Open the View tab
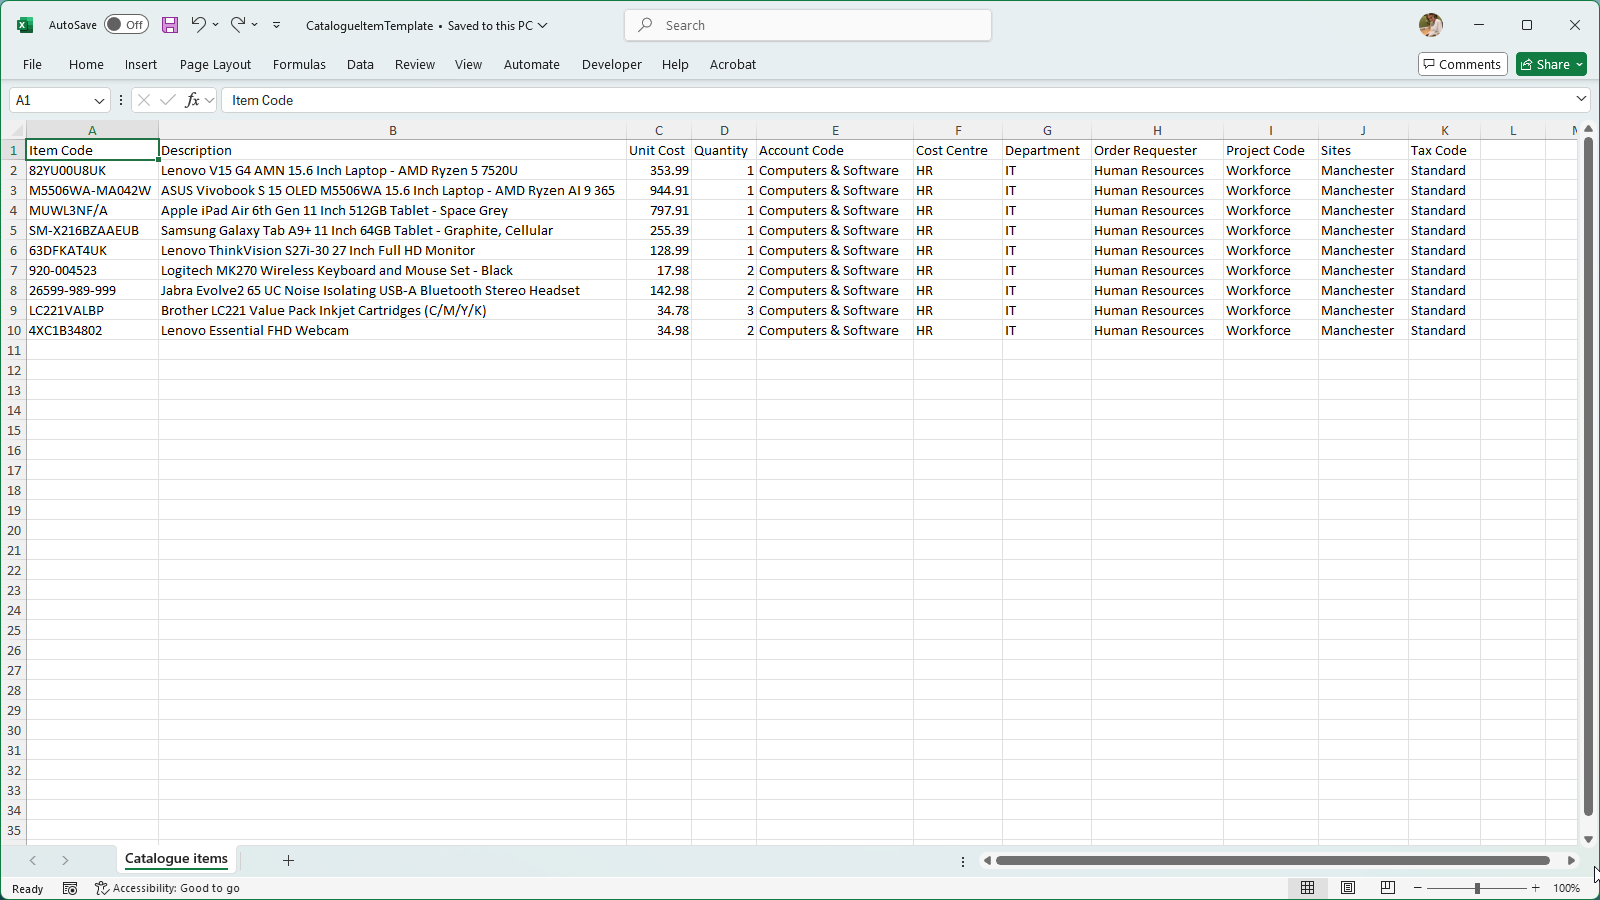 pos(468,64)
